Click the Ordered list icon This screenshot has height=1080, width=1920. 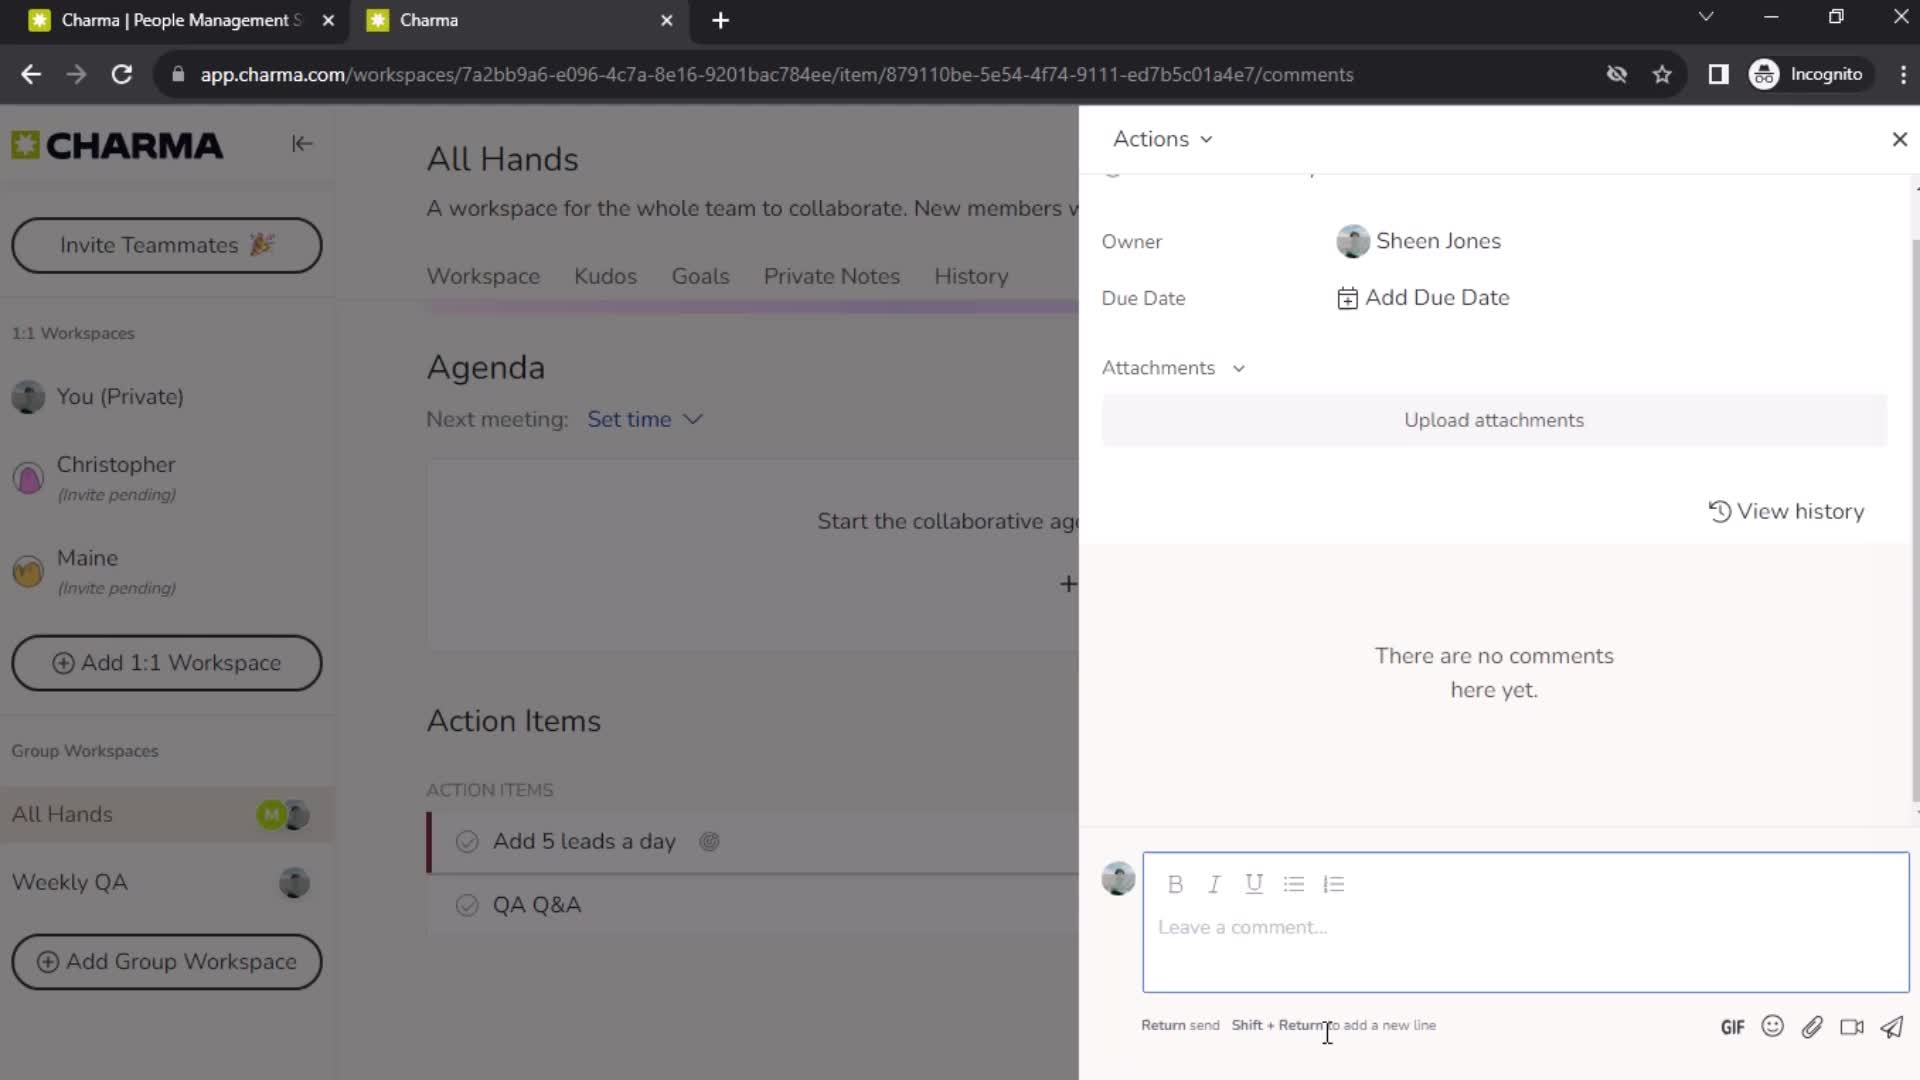tap(1336, 884)
